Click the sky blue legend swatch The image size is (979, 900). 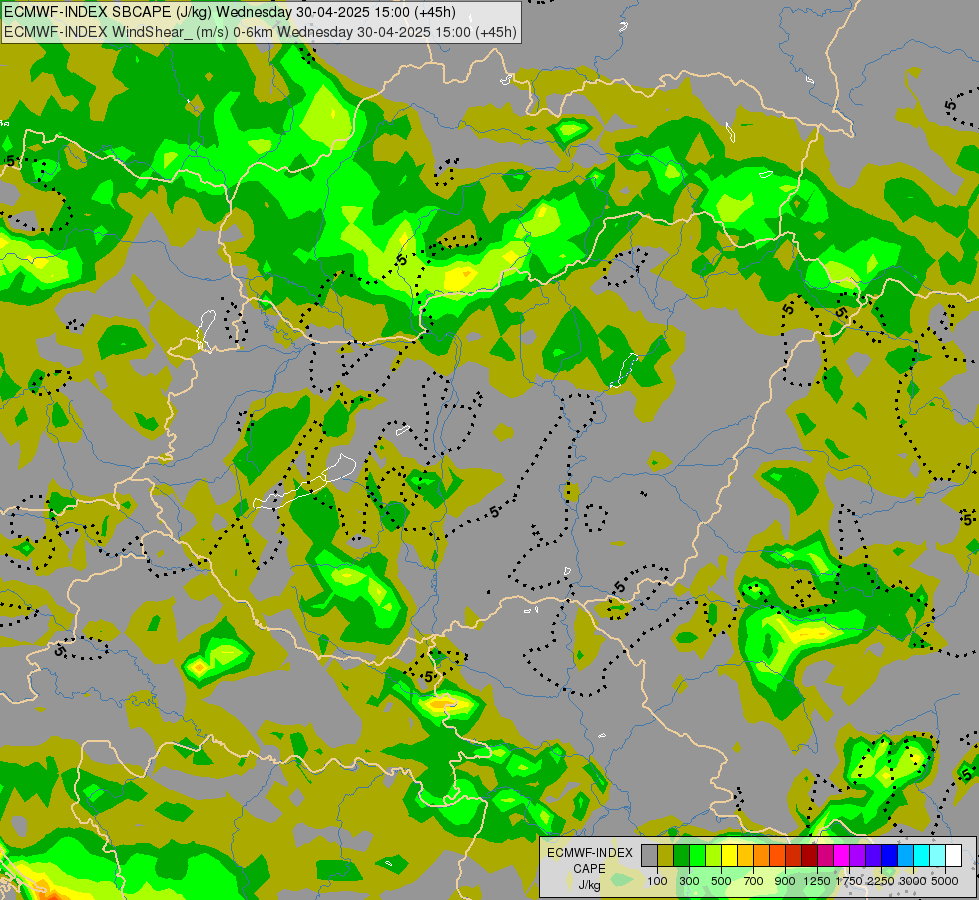click(905, 855)
